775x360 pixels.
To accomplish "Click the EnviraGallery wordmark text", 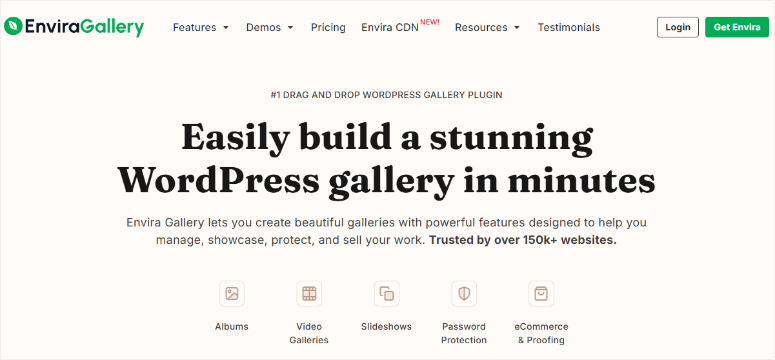I will (84, 27).
